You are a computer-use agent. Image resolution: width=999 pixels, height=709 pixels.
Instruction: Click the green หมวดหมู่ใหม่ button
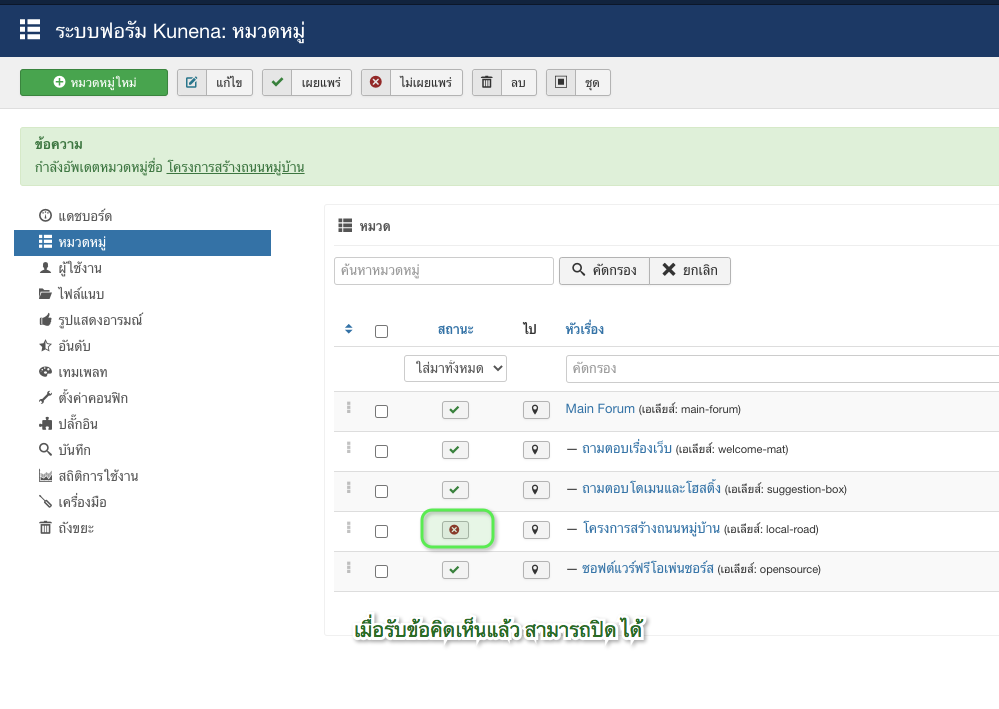tap(94, 82)
